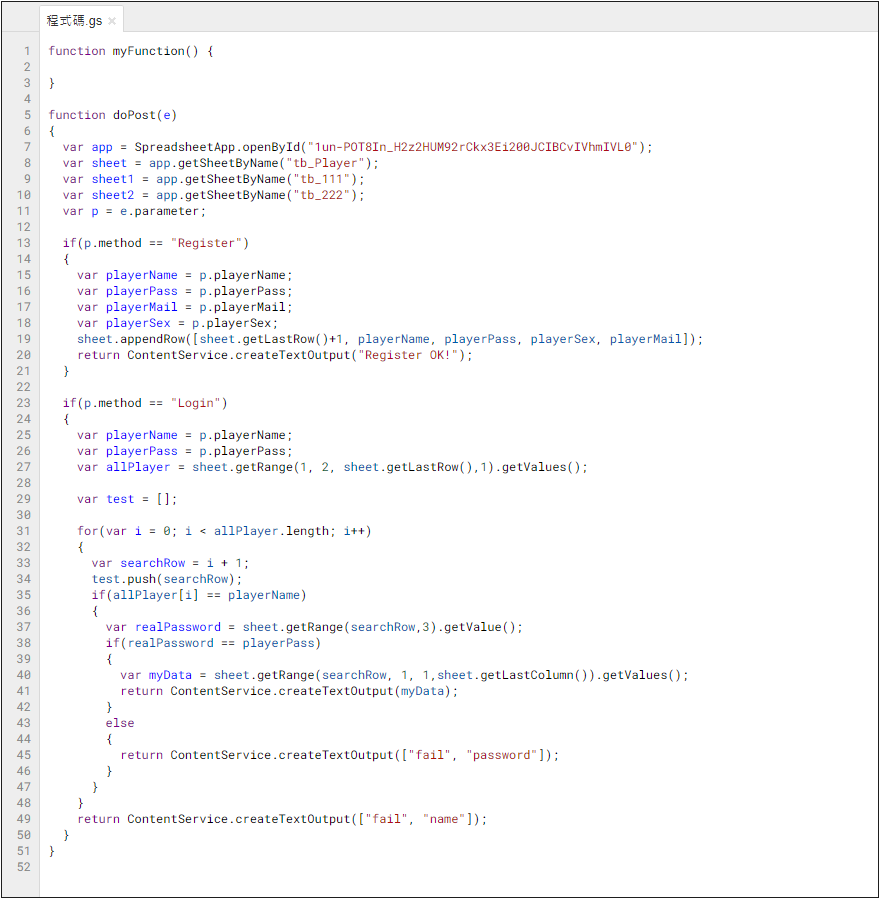Screen dimensions: 880x899
Task: Click line number 52 in the gutter
Action: (24, 867)
